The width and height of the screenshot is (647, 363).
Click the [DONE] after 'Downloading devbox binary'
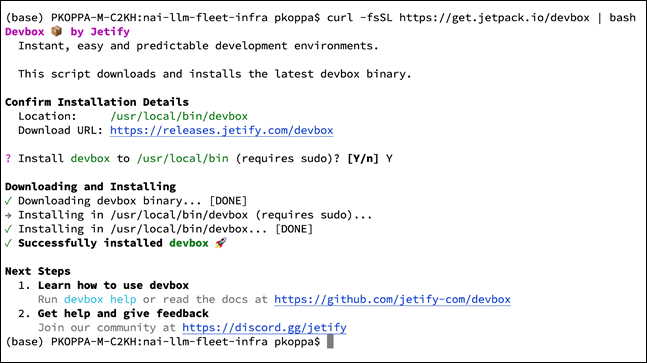[228, 201]
